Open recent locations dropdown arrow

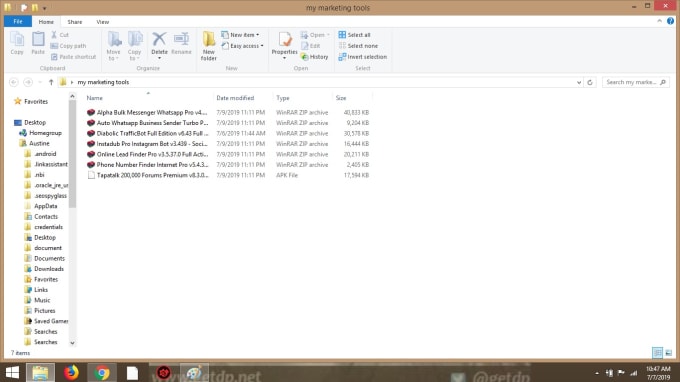pyautogui.click(x=40, y=82)
